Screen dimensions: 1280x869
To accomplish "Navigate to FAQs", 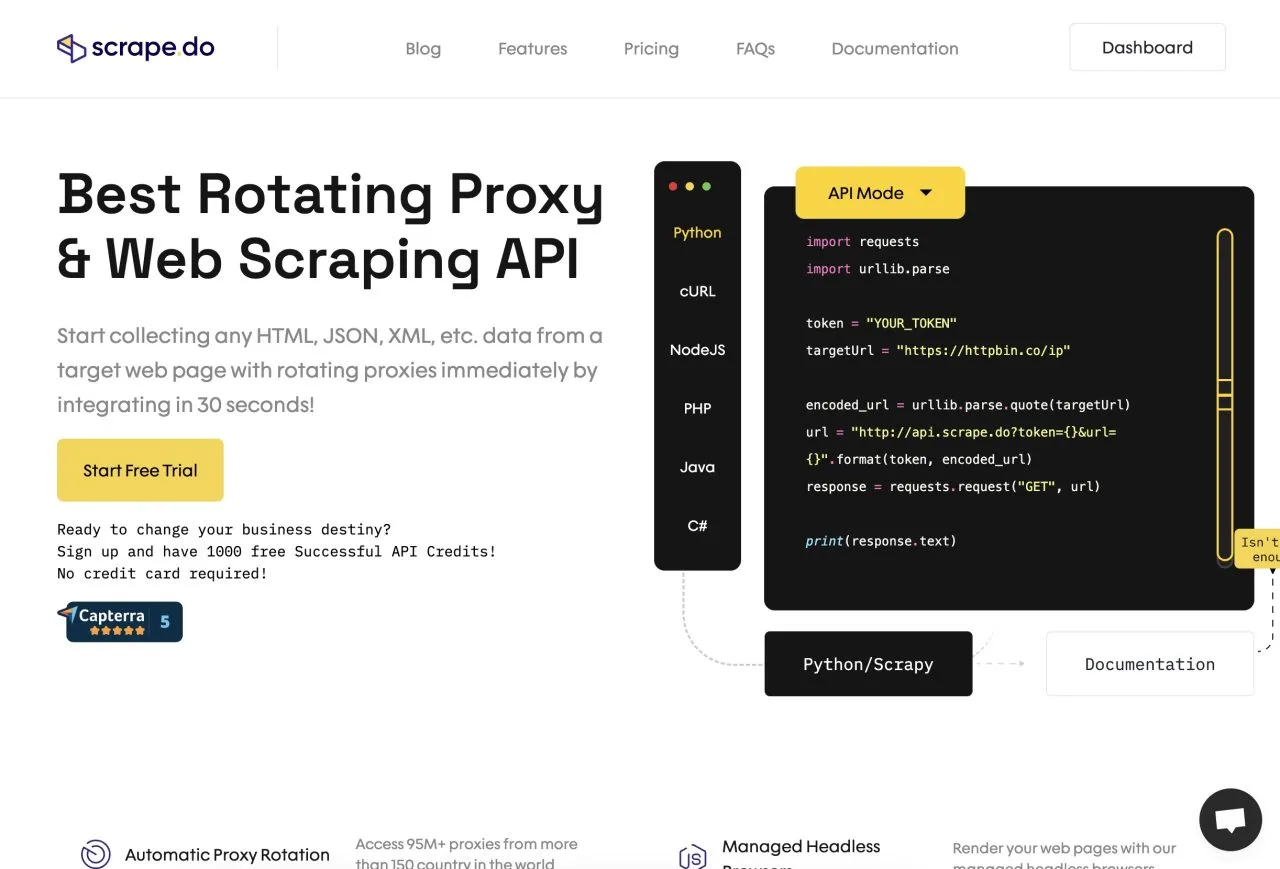I will [x=755, y=48].
